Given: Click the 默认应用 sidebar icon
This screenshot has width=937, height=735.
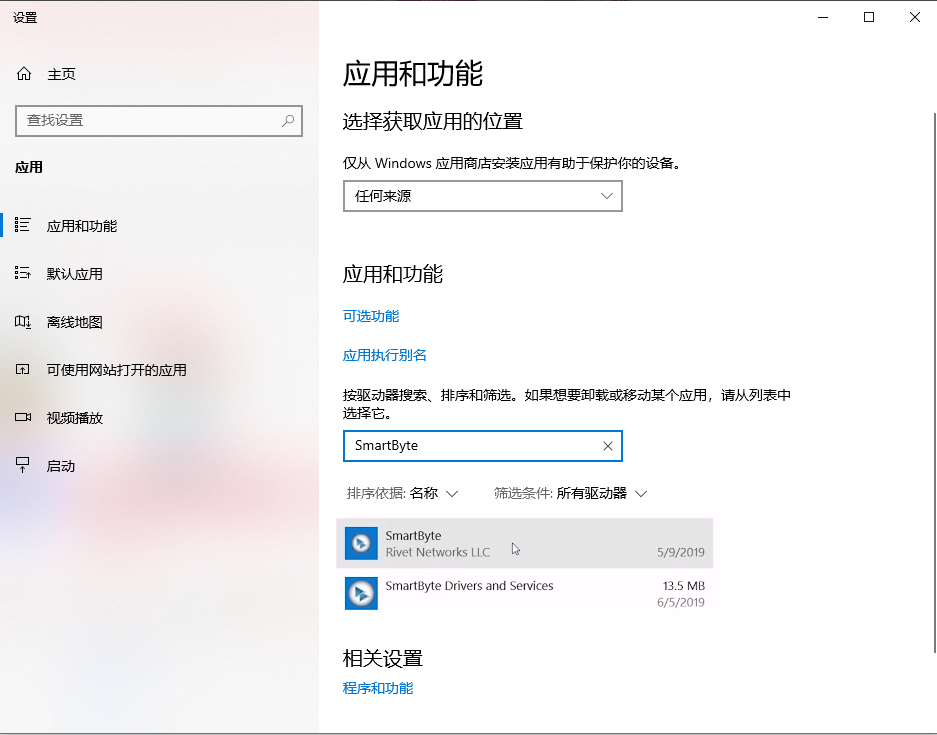Looking at the screenshot, I should 23,273.
